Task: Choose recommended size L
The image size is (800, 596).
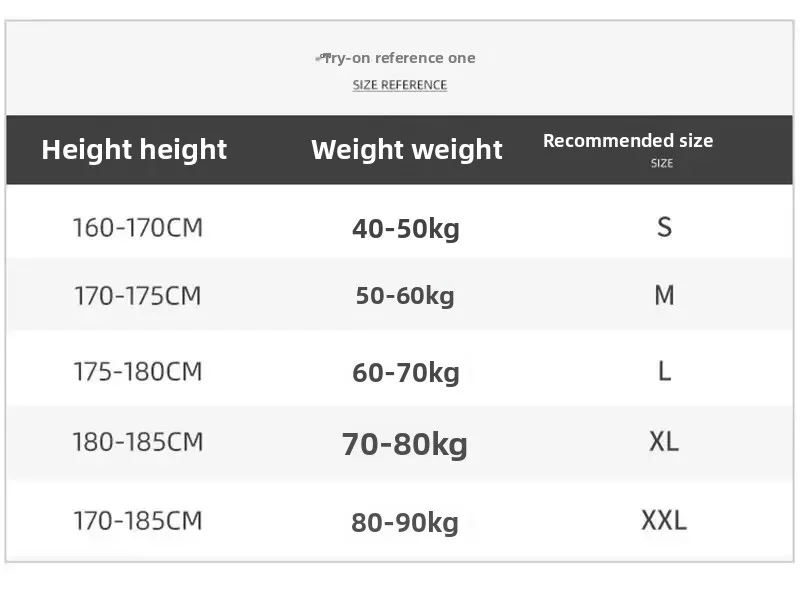Action: pyautogui.click(x=664, y=371)
